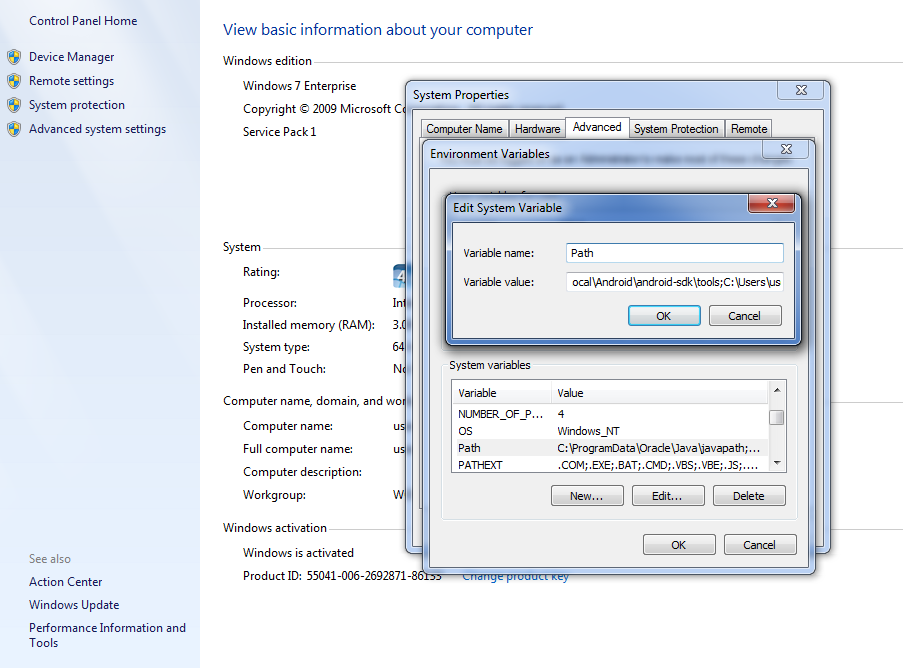The height and width of the screenshot is (668, 903).
Task: Close the Edit System Variable dialog
Action: pos(772,203)
